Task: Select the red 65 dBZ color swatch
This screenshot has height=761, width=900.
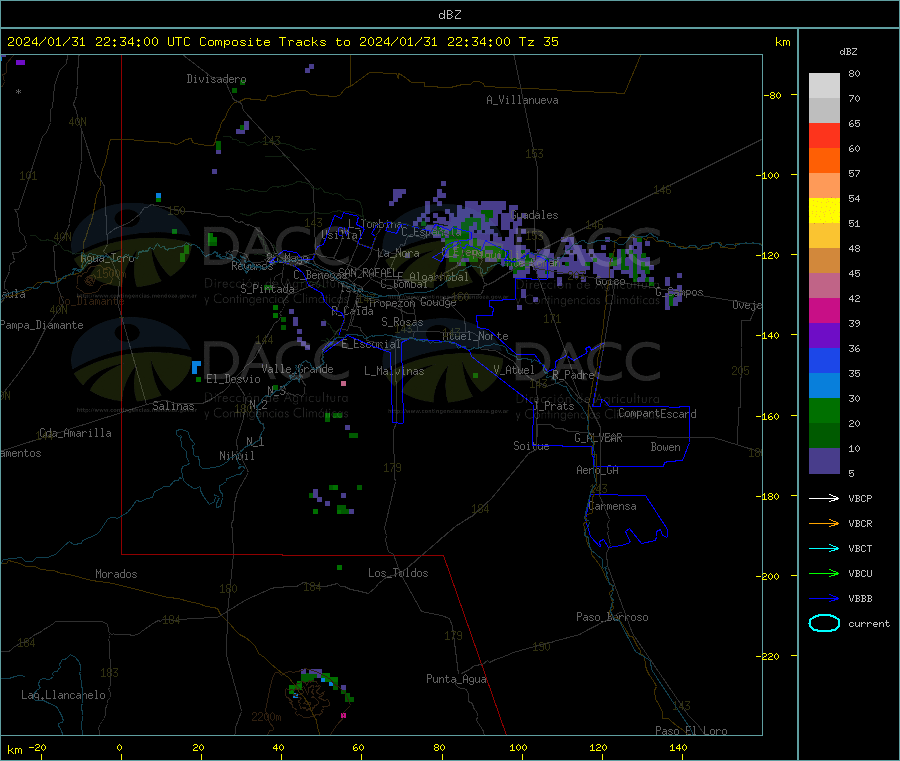Action: click(x=824, y=135)
